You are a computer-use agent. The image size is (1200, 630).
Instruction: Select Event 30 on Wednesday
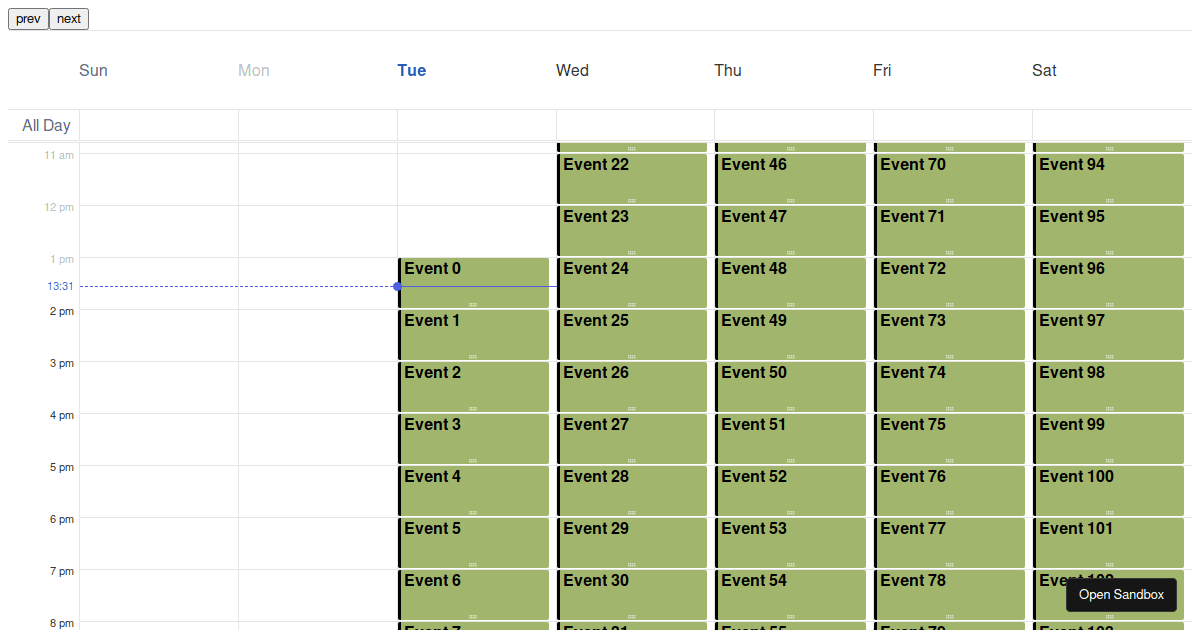633,594
